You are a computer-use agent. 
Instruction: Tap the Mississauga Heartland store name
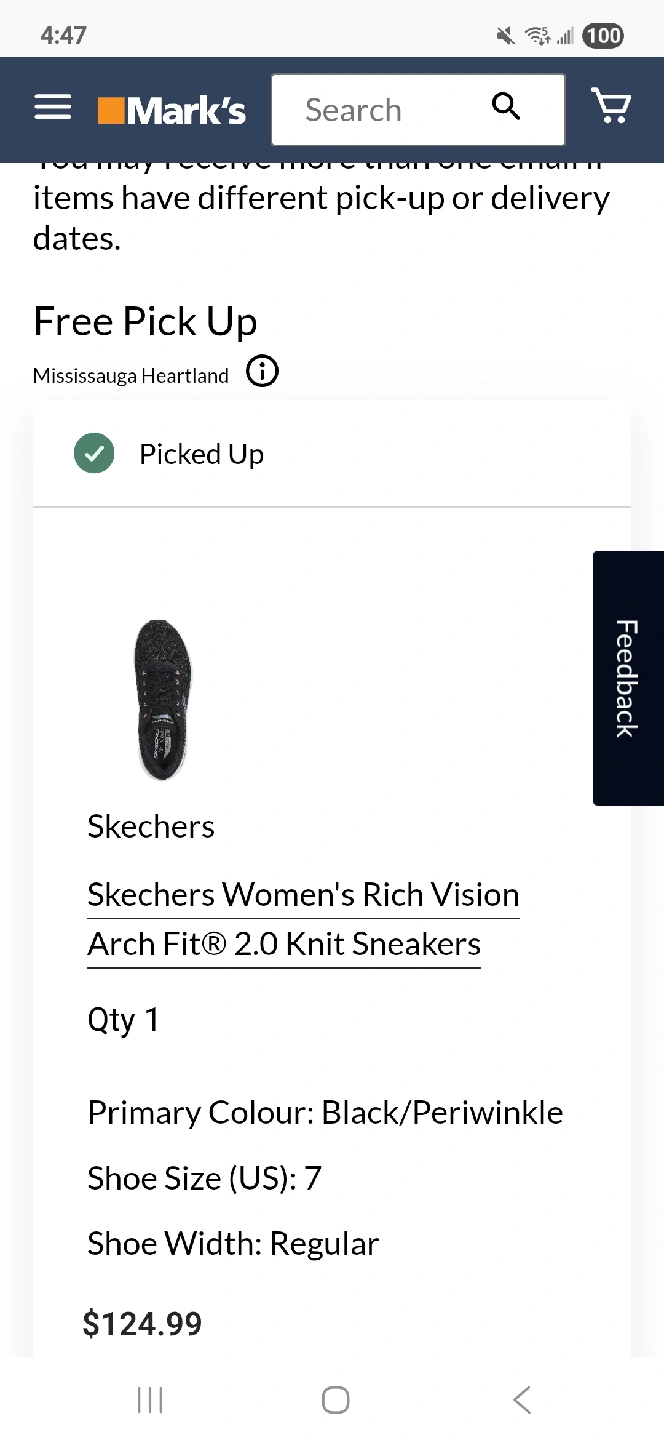click(131, 376)
